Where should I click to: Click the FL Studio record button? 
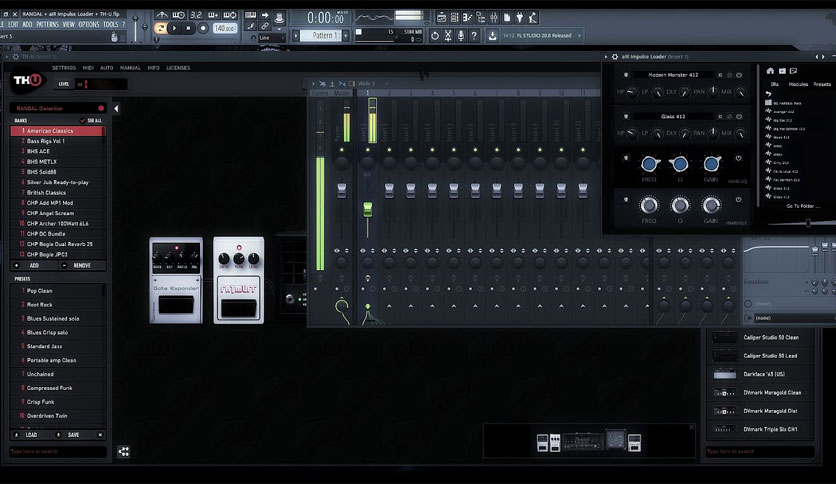[203, 28]
